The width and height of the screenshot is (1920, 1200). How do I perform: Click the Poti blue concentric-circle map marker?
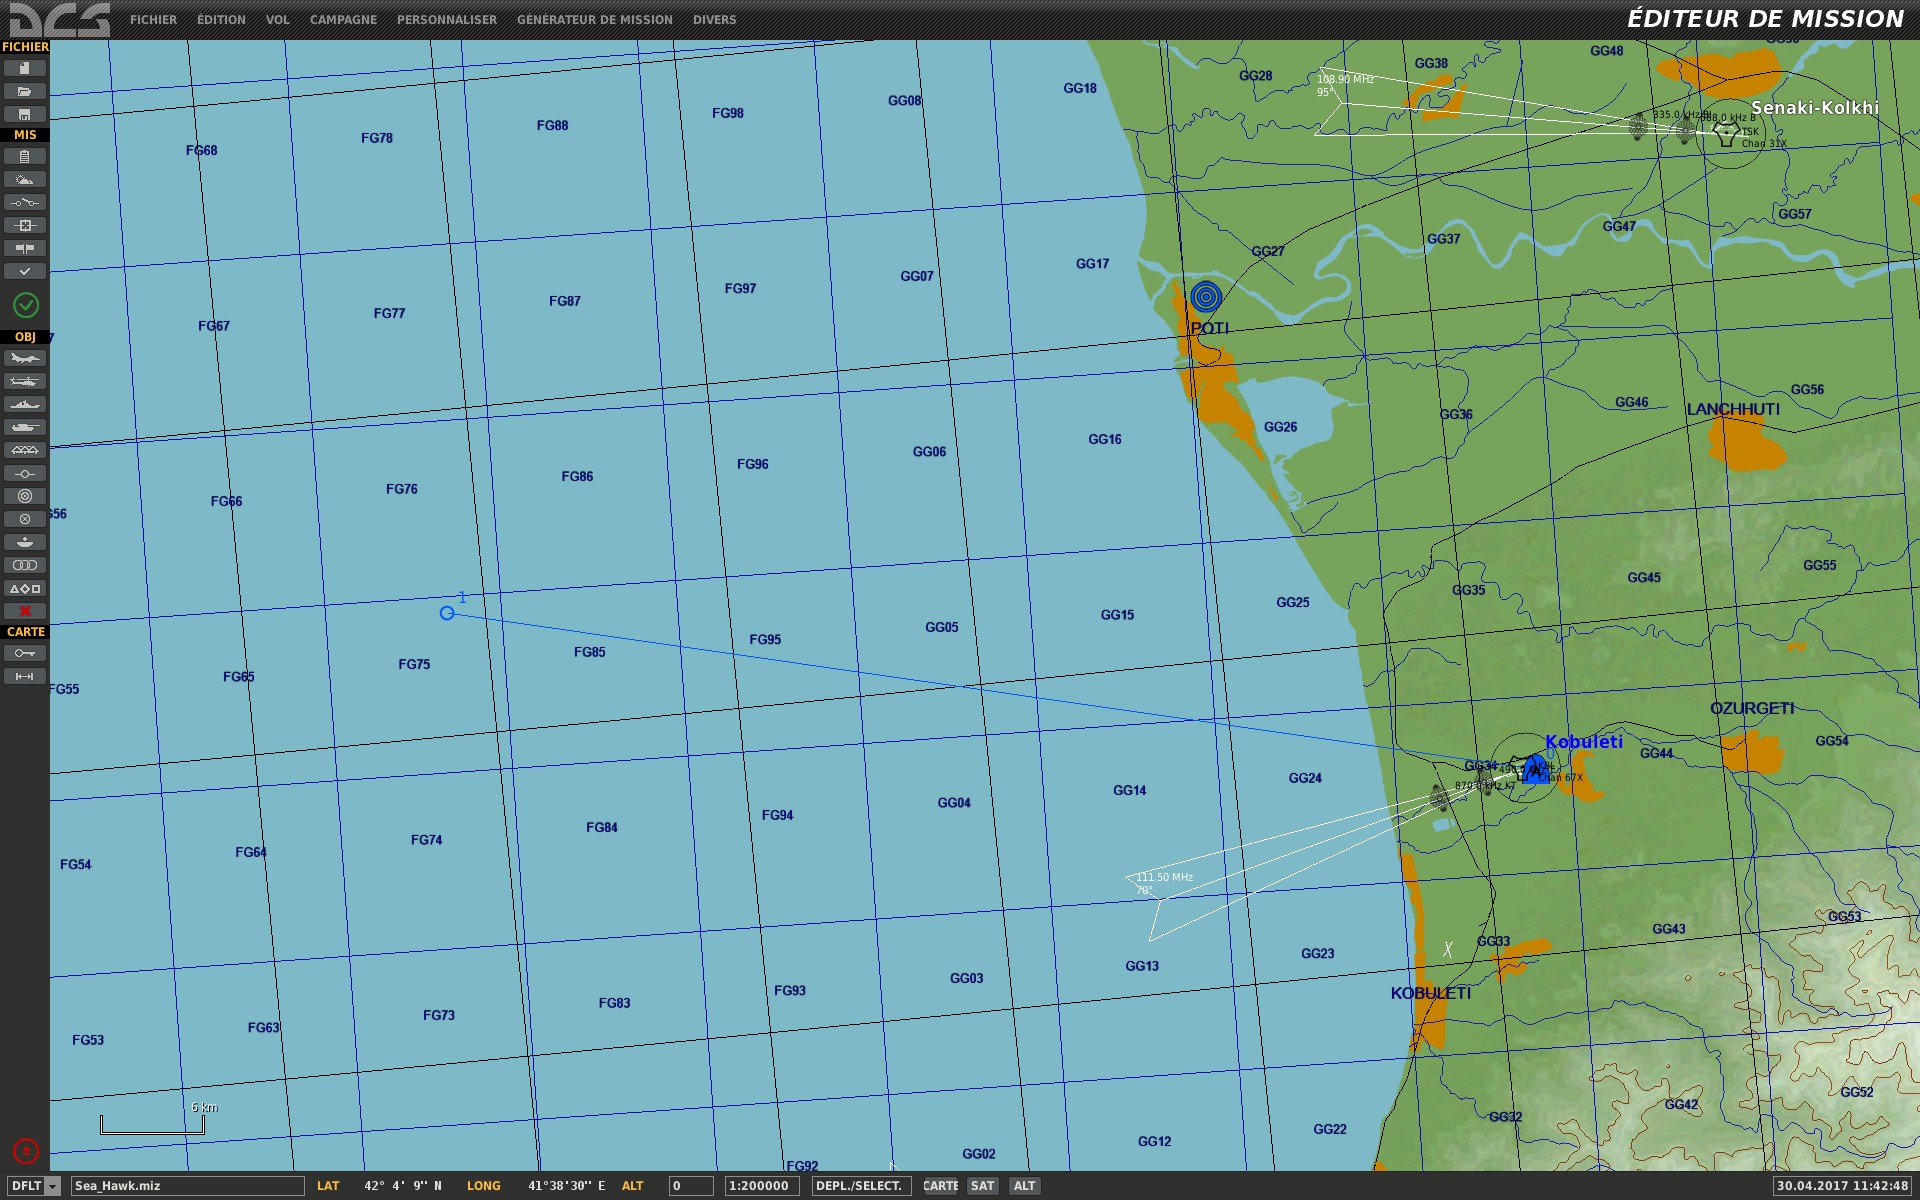point(1206,297)
